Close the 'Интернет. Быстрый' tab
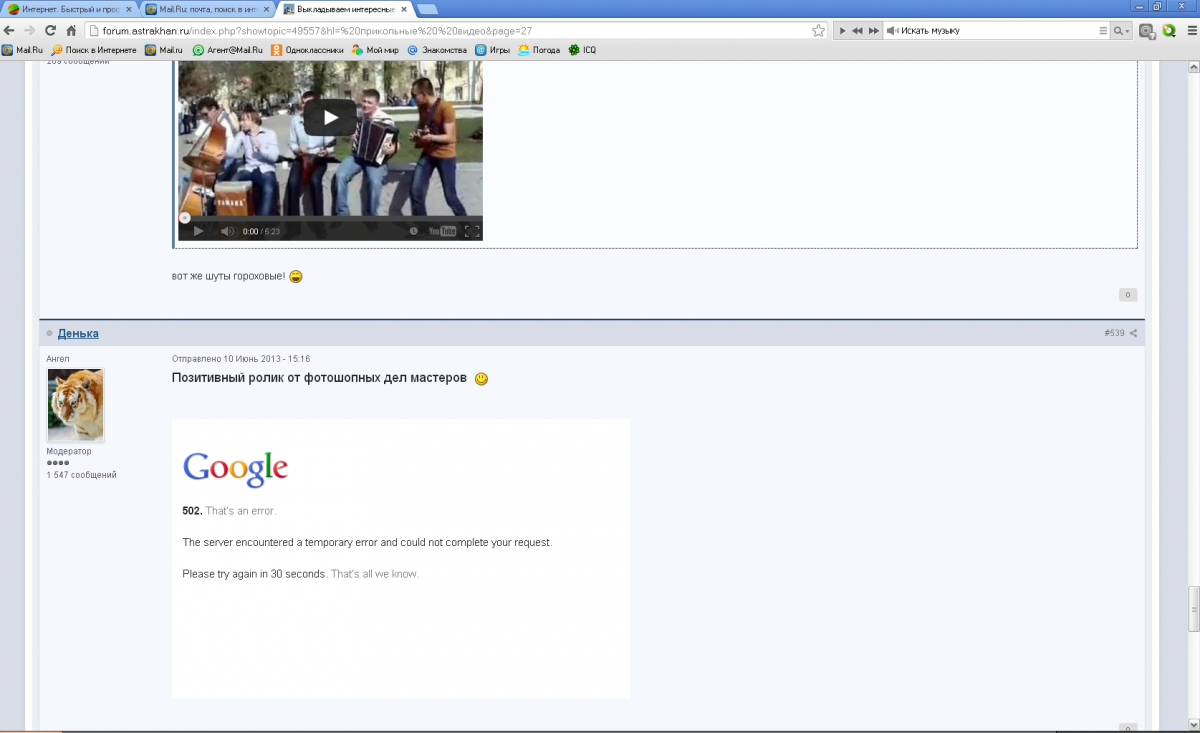 click(128, 9)
